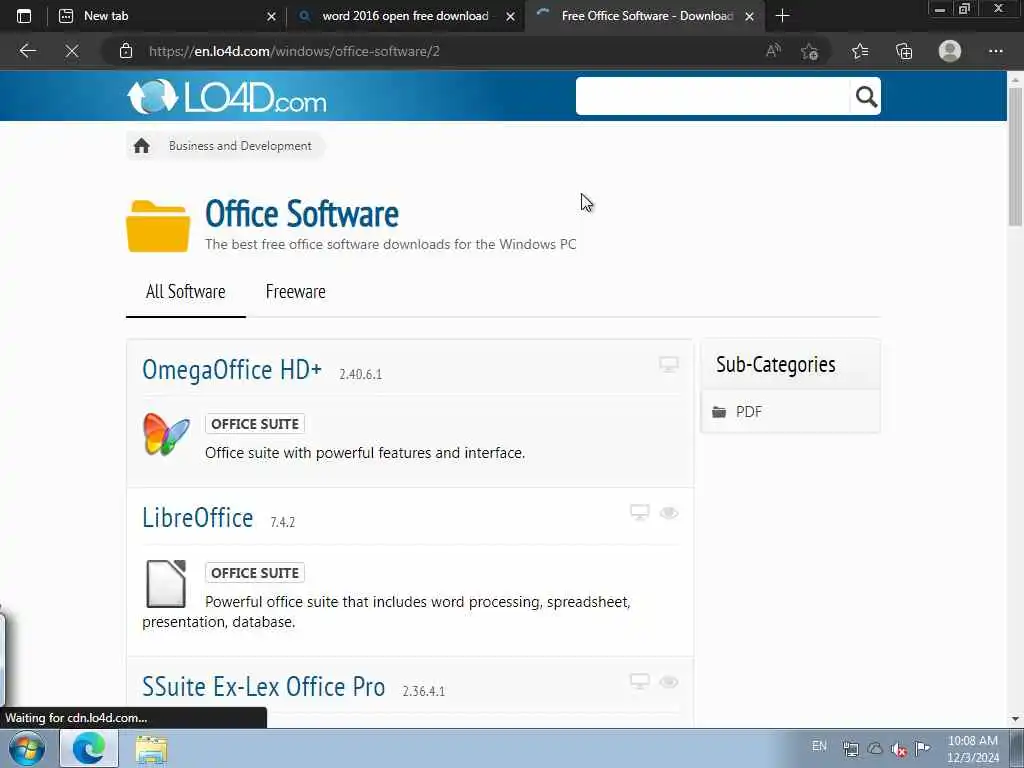Open the browser profile avatar
Viewport: 1024px width, 768px height.
950,51
